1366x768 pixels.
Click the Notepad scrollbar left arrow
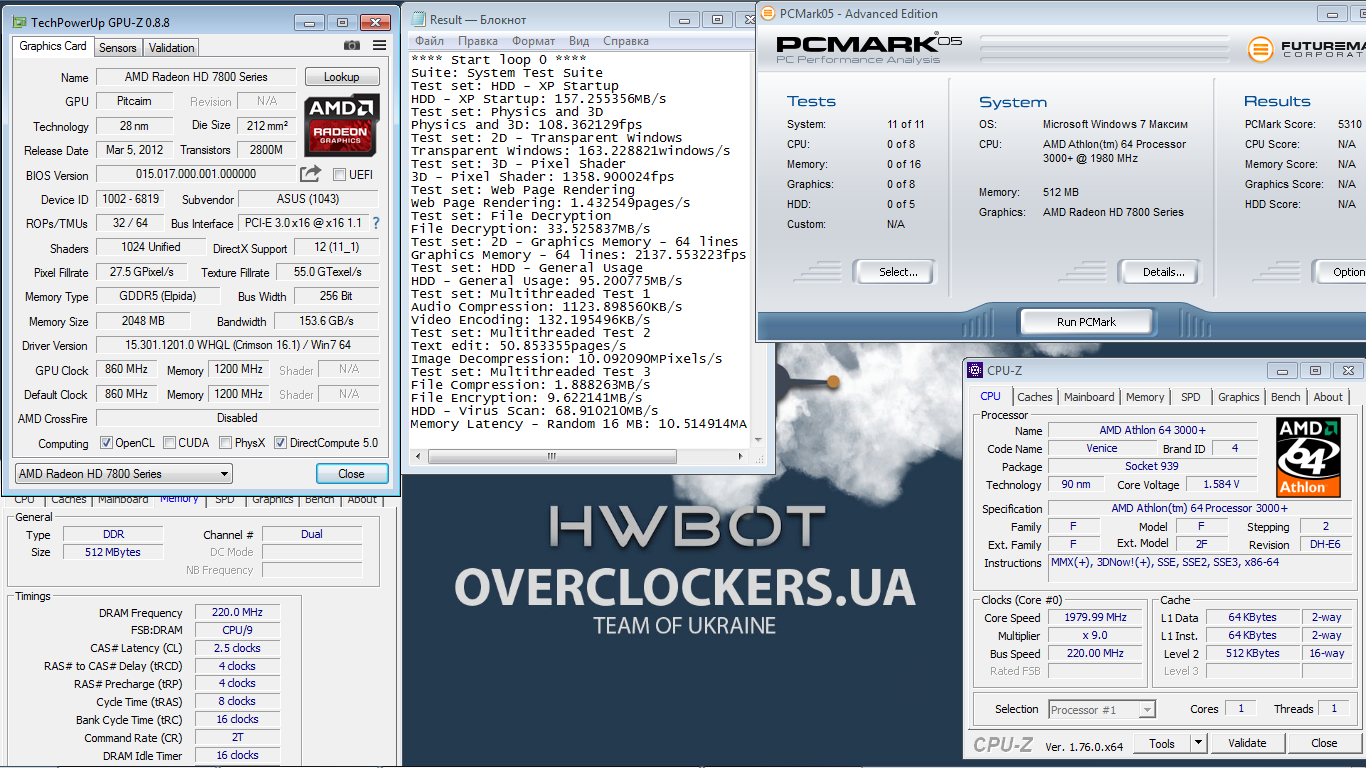pyautogui.click(x=416, y=457)
